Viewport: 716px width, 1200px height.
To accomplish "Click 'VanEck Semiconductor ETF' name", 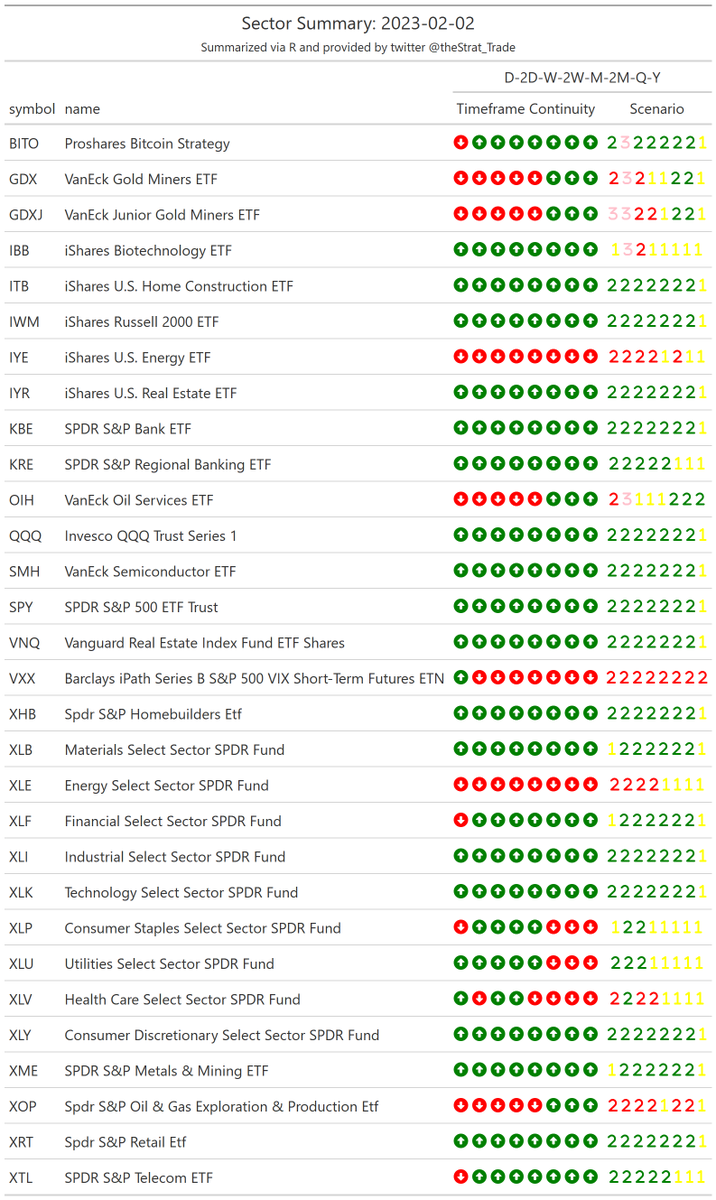I will point(150,571).
